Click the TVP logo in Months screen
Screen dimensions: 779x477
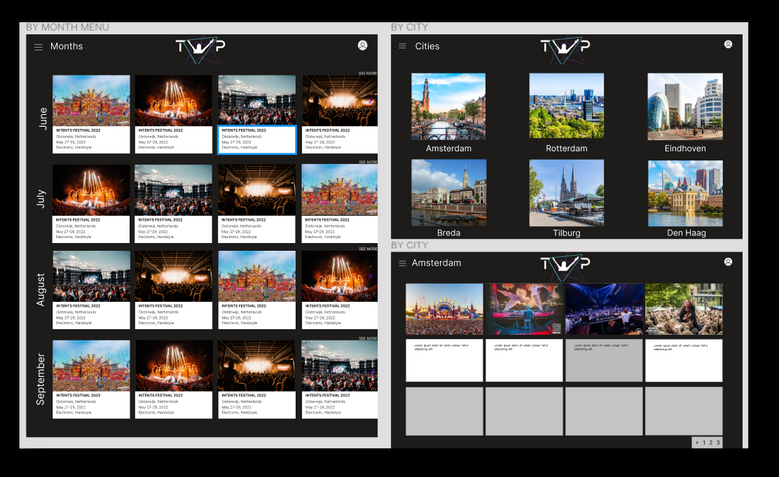(x=201, y=49)
